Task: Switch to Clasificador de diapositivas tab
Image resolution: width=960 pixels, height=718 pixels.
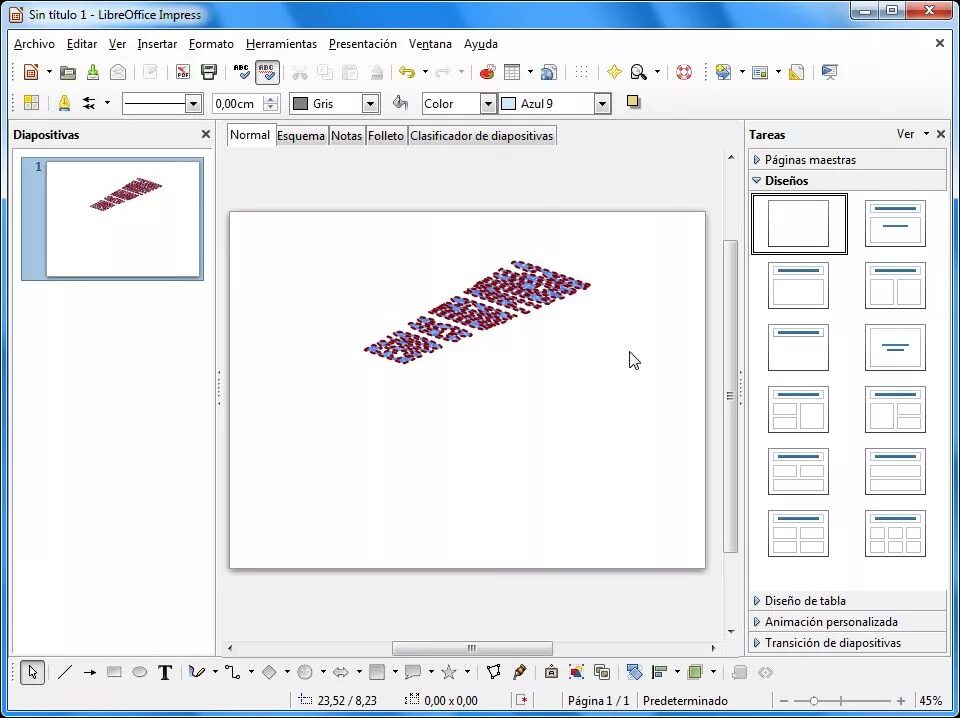Action: 482,136
